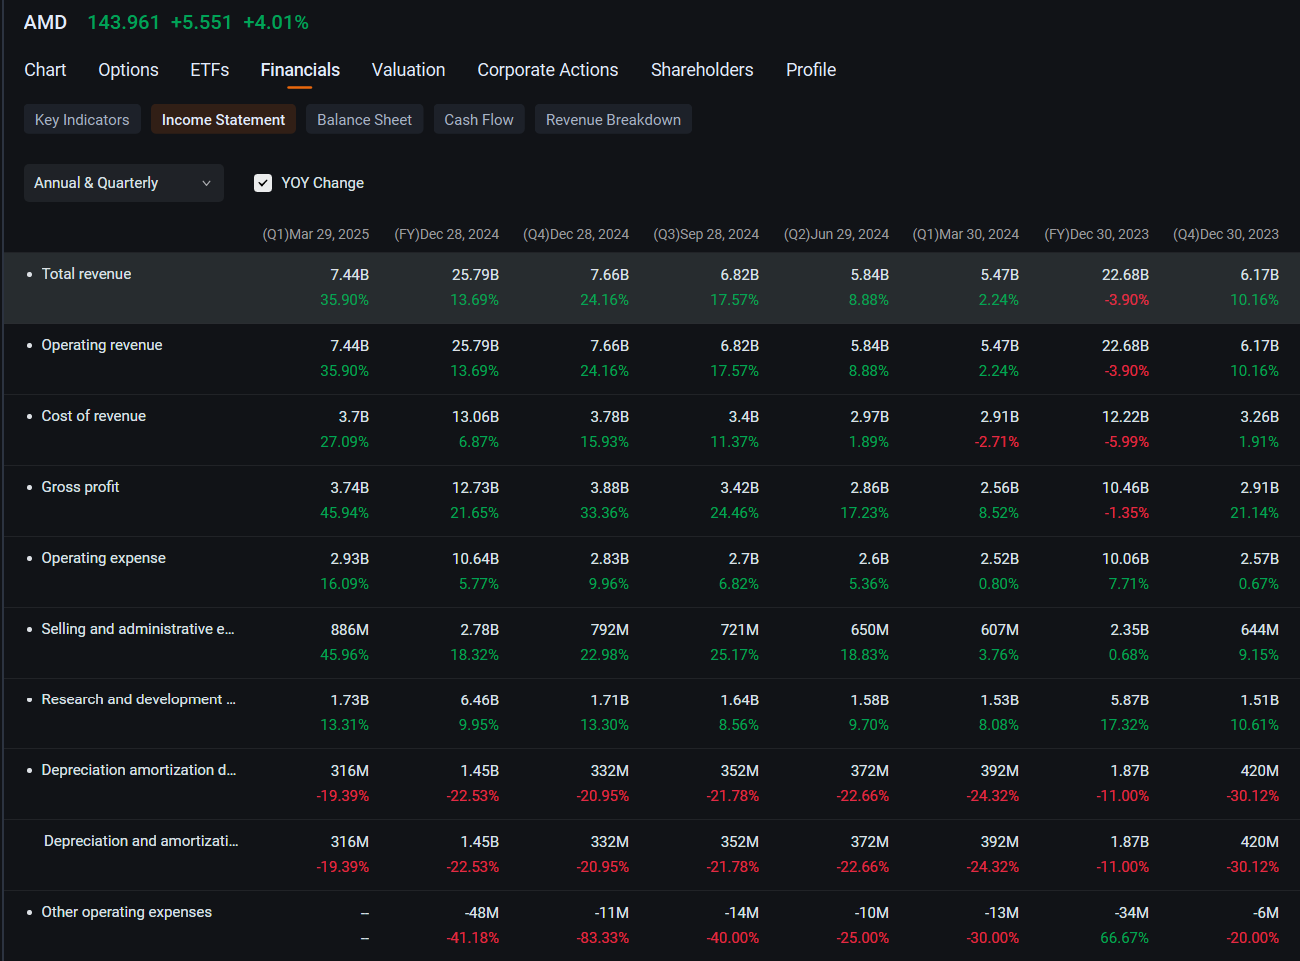Select Selling and administrative 721M cell
The height and width of the screenshot is (961, 1300).
pos(740,630)
